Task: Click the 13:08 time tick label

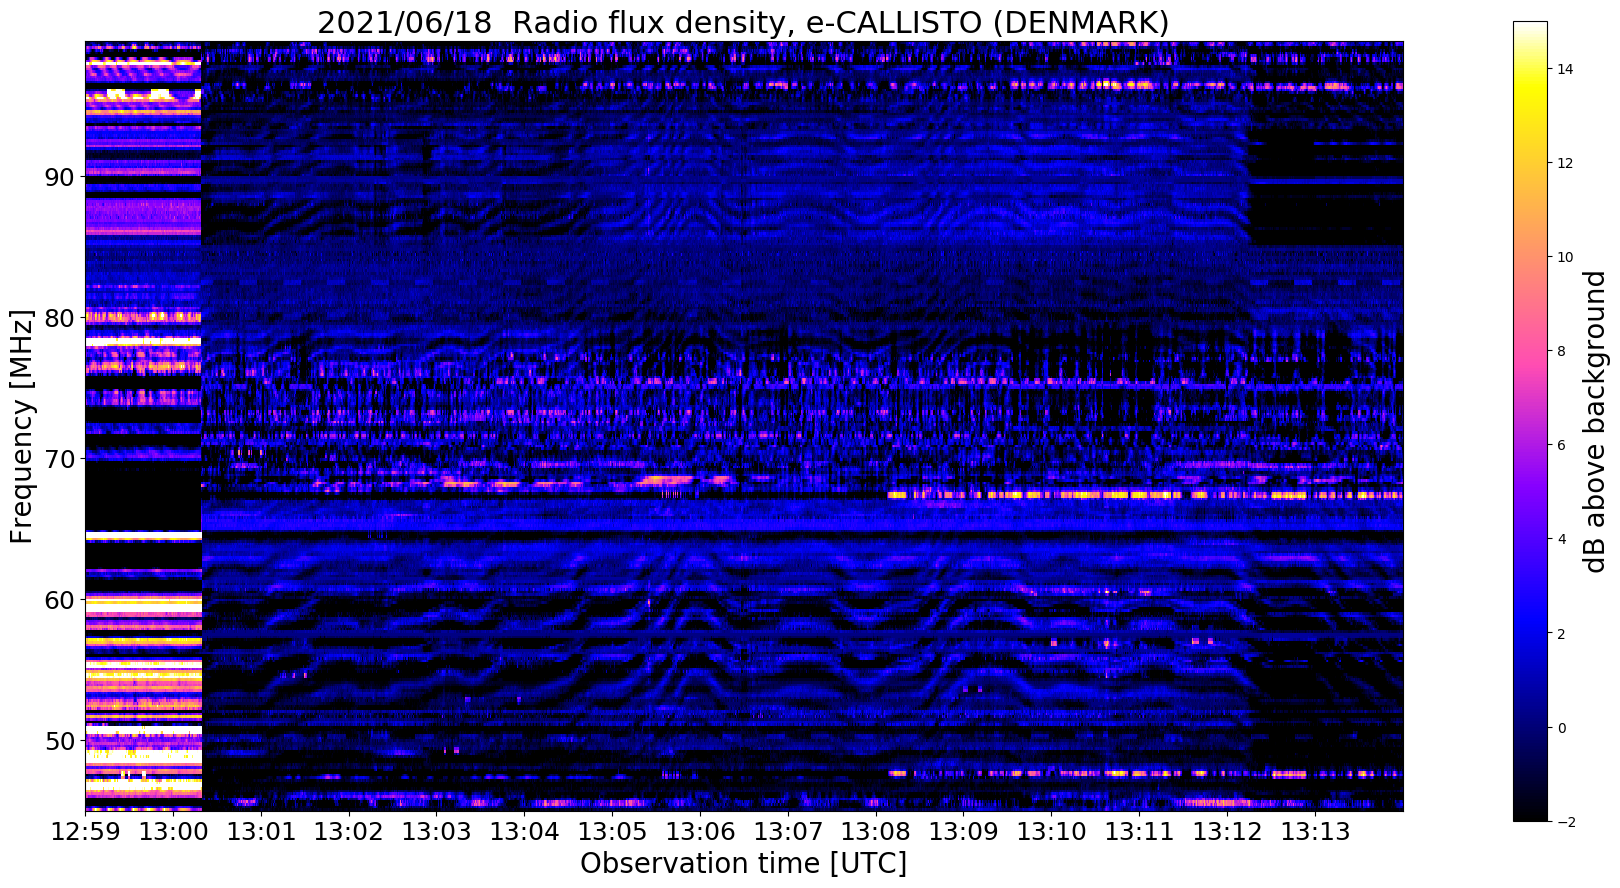Action: tap(876, 831)
